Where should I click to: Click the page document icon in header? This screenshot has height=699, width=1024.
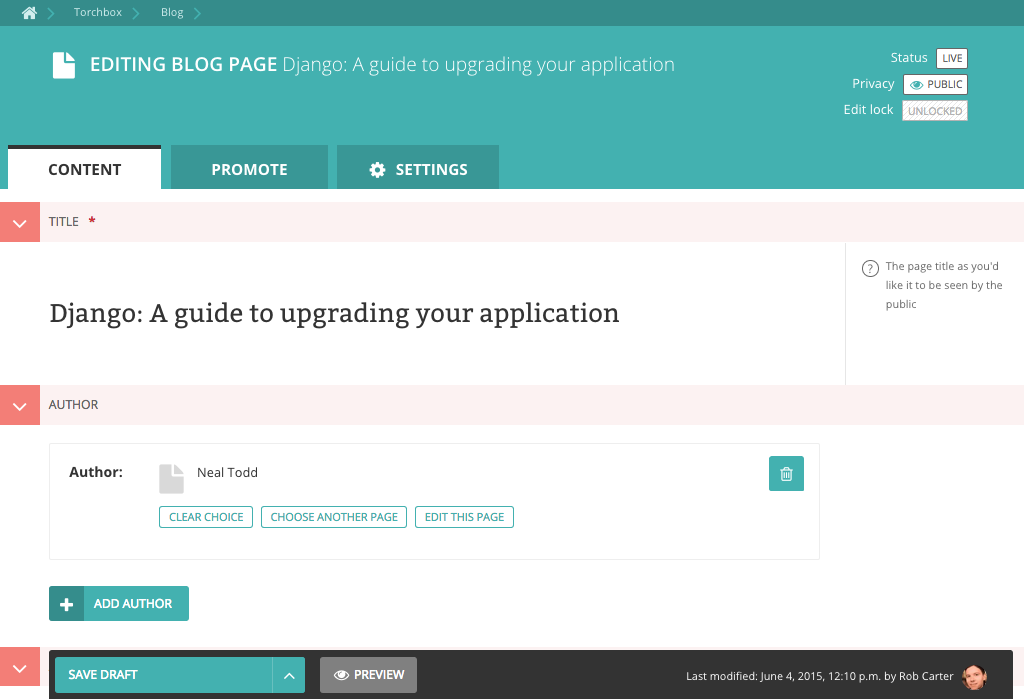(64, 65)
